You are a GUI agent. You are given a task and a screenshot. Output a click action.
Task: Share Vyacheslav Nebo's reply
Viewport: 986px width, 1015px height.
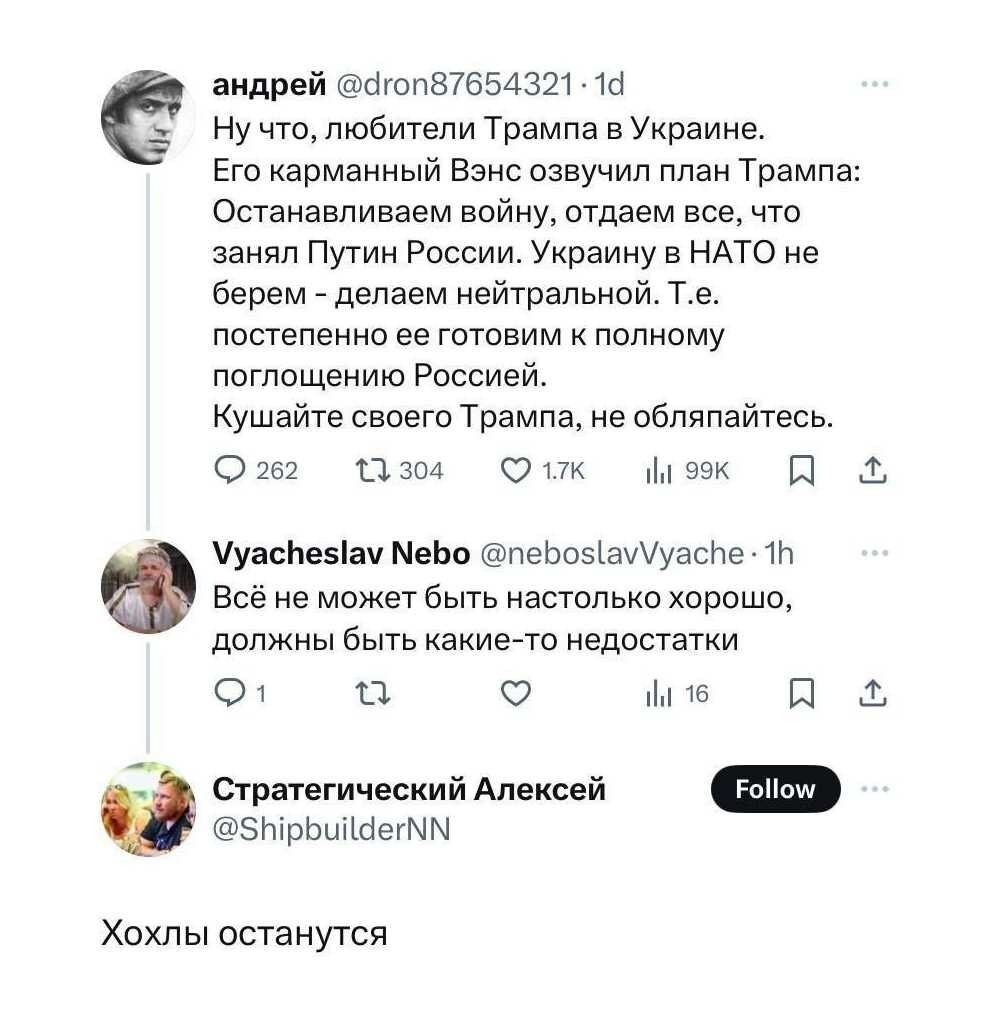(872, 693)
